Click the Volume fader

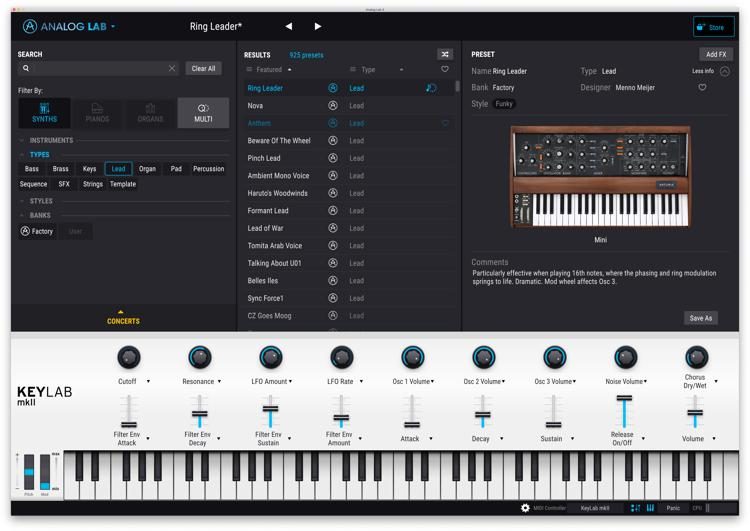point(695,412)
